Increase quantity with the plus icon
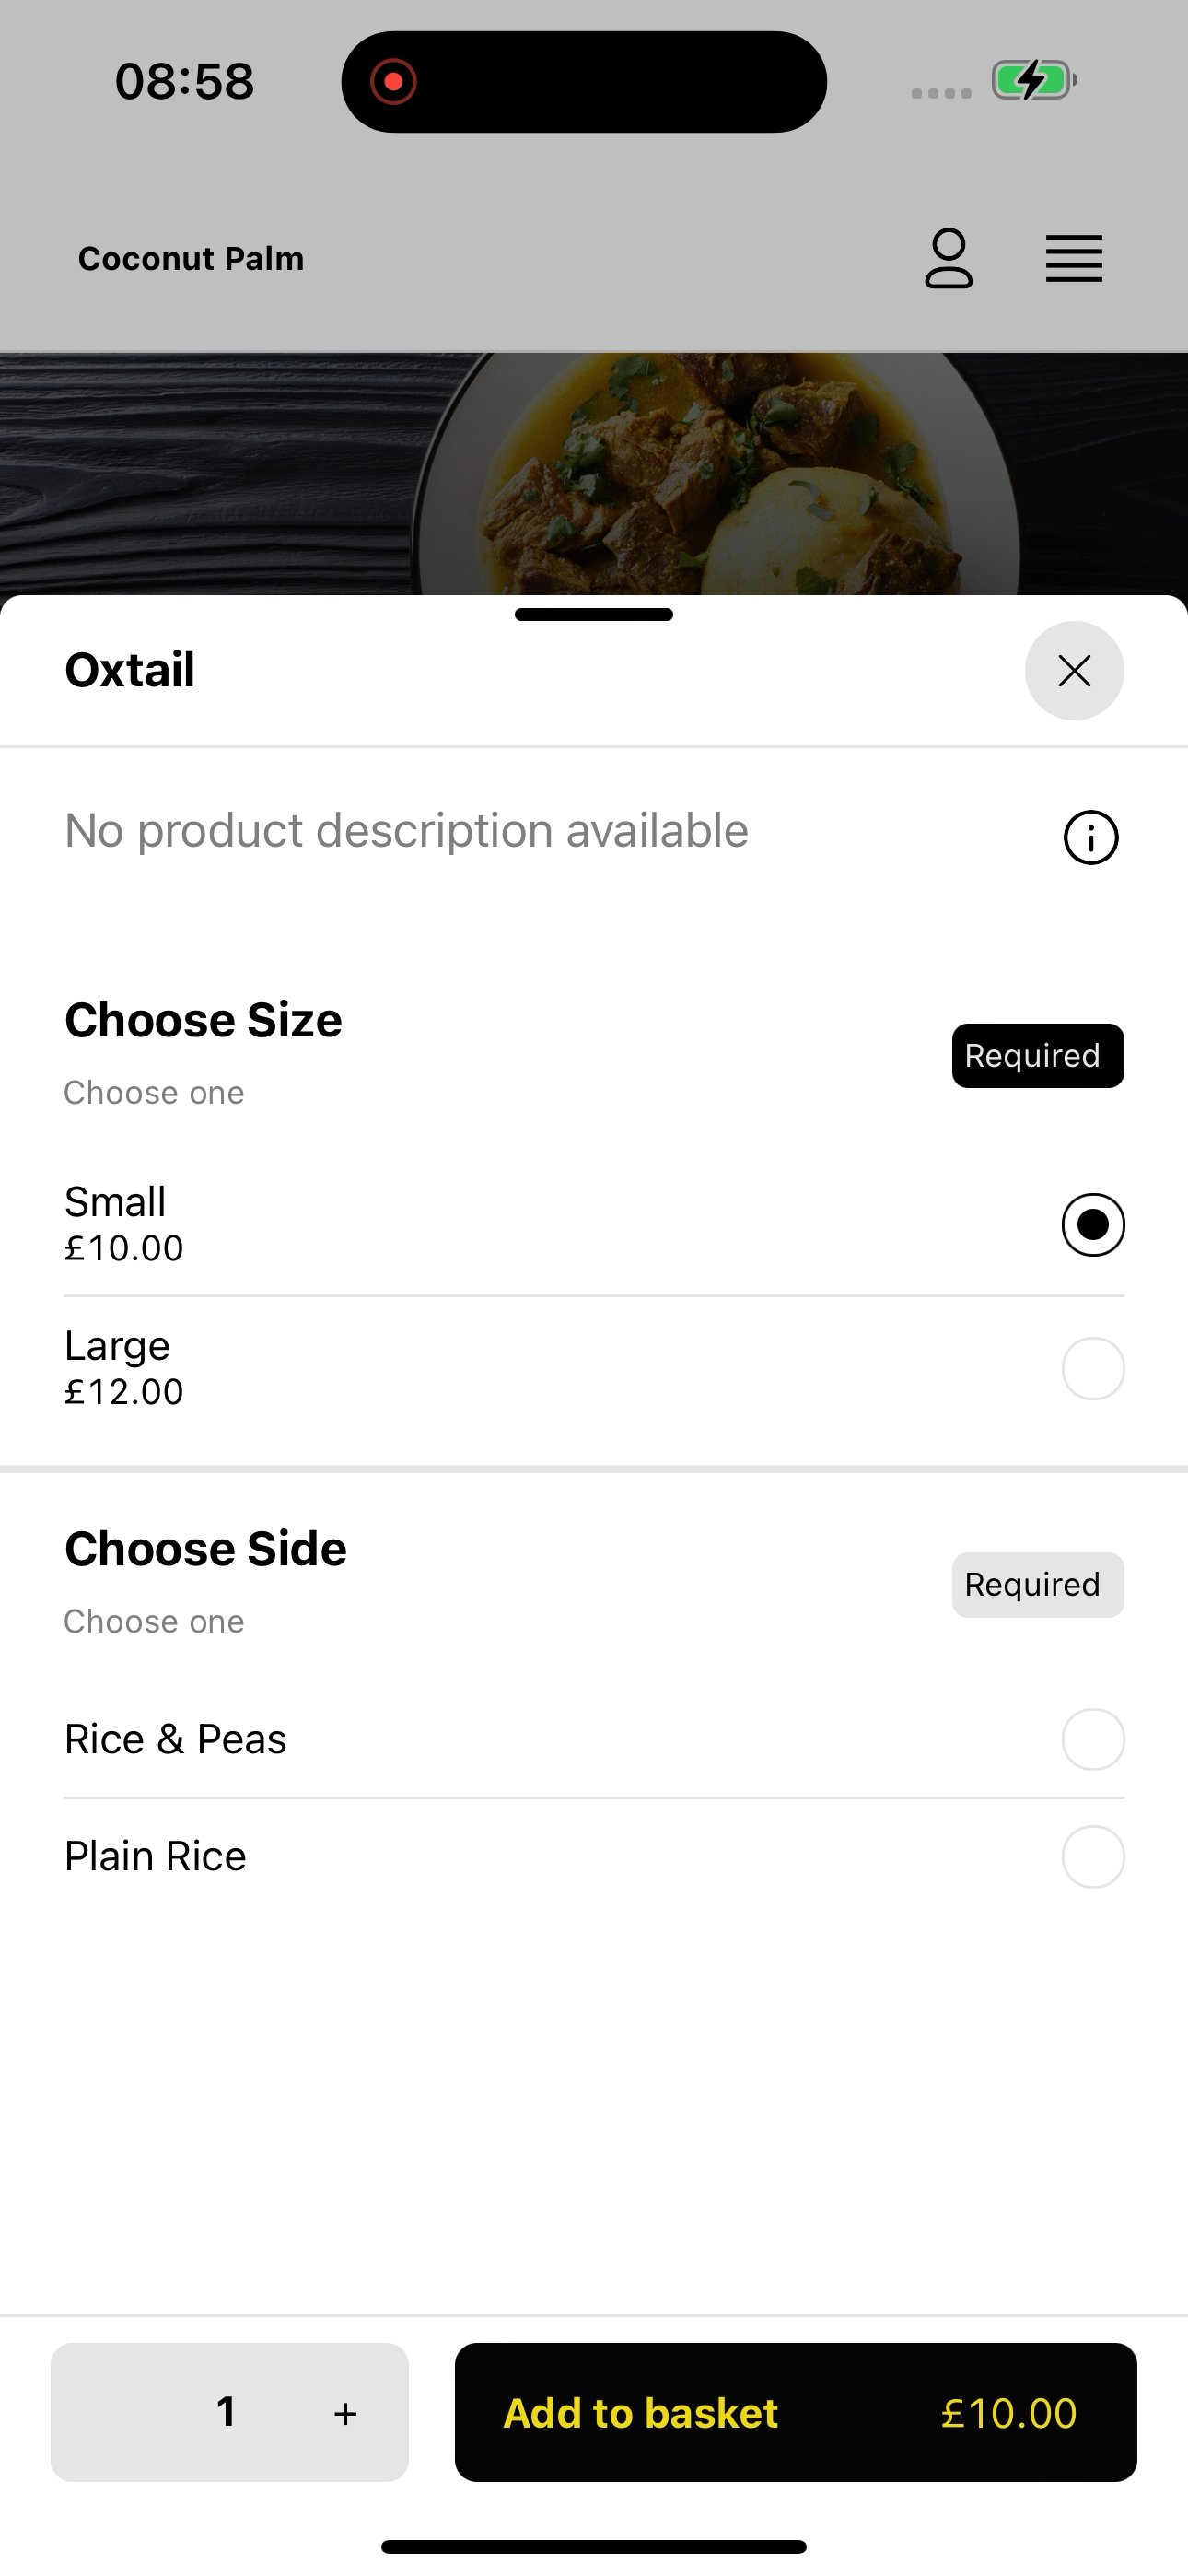This screenshot has height=2576, width=1188. (345, 2413)
